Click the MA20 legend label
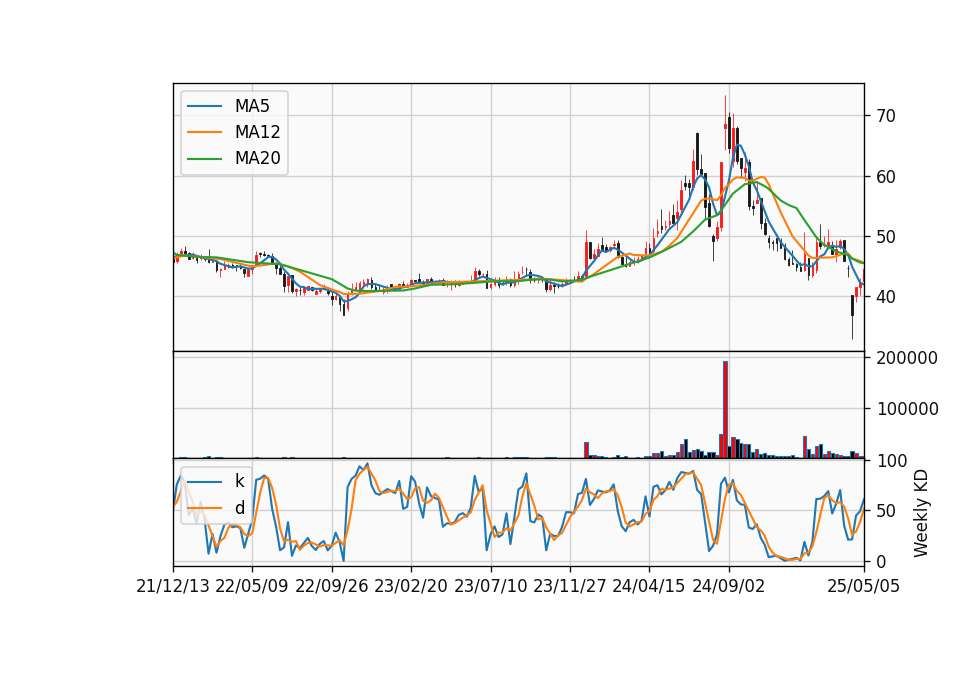This screenshot has height=690, width=960. [x=257, y=159]
